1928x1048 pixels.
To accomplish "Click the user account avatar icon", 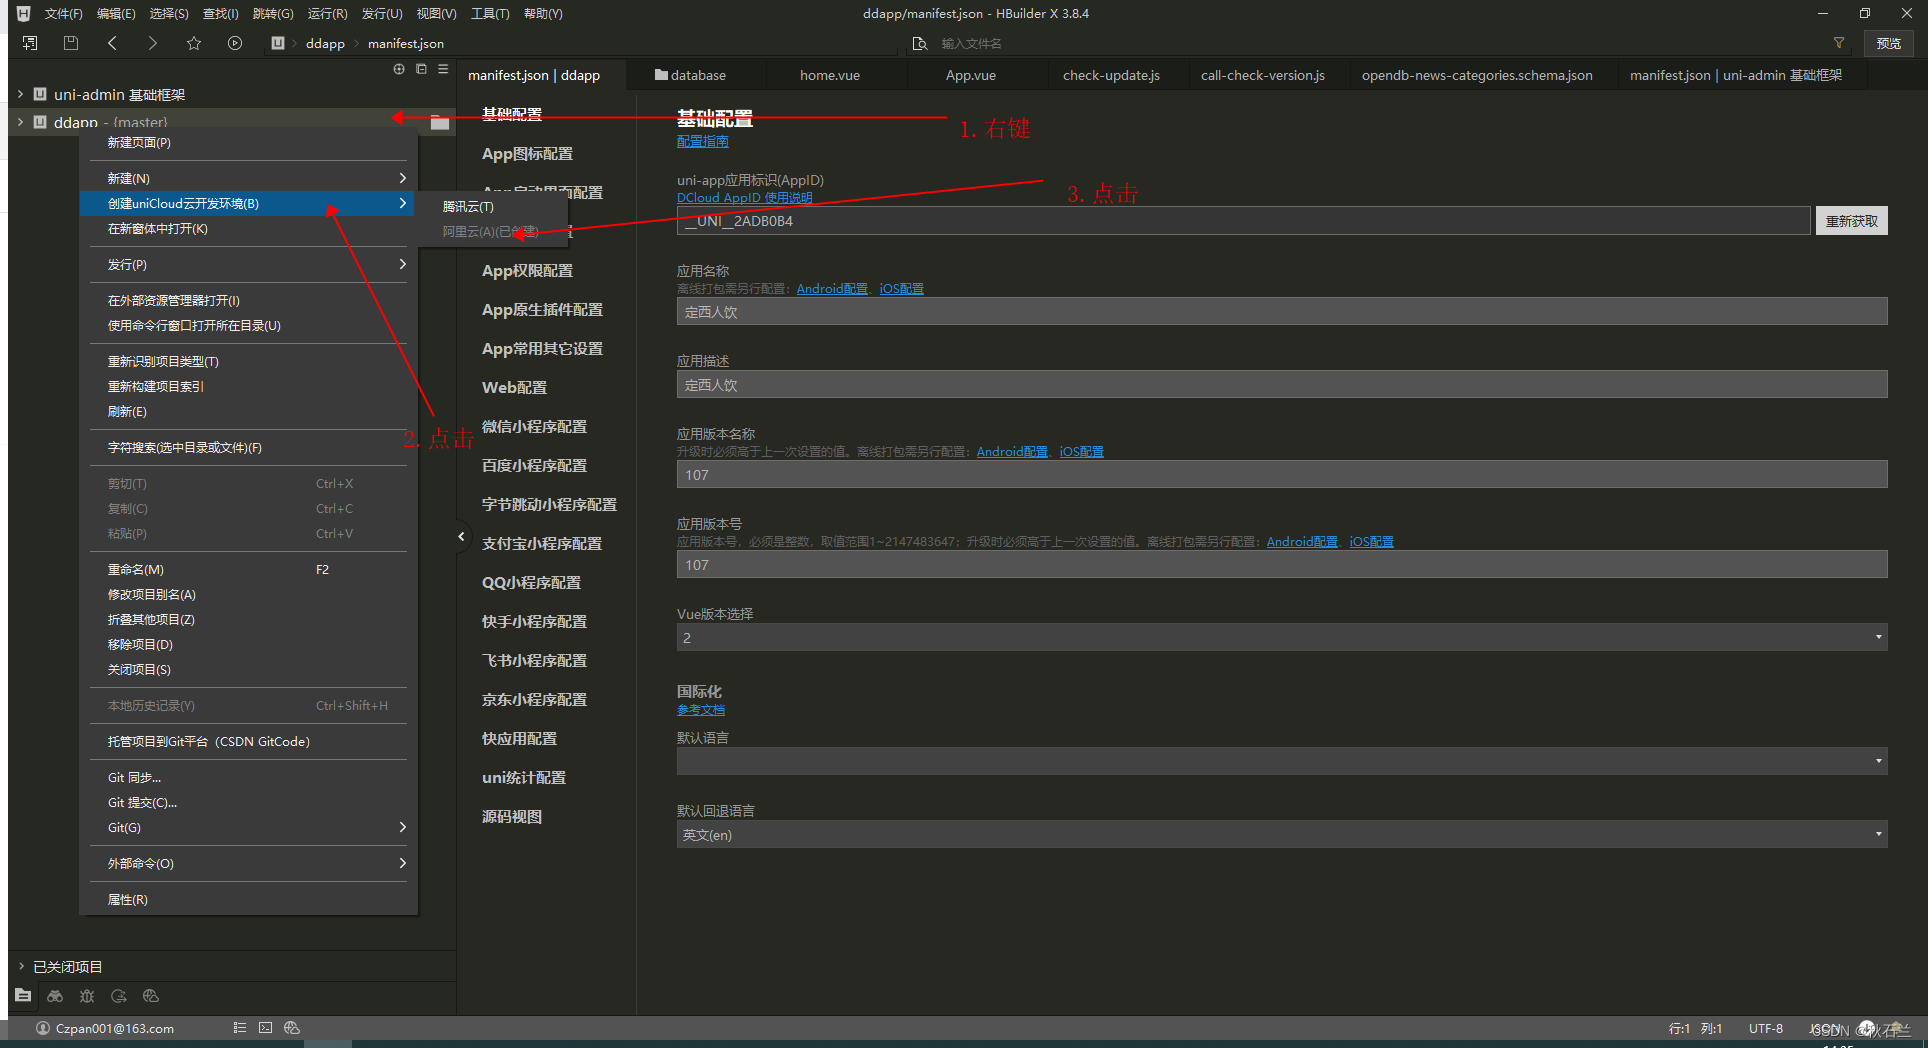I will (43, 1028).
